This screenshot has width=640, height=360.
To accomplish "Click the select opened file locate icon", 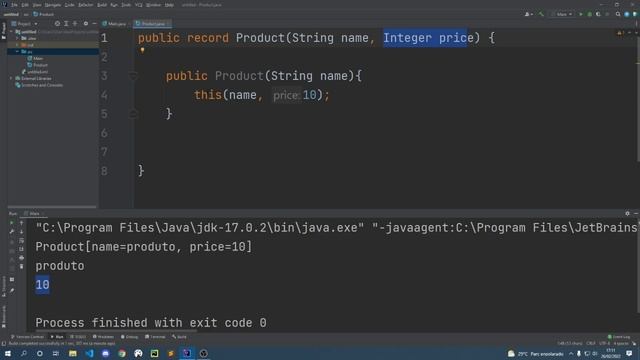I will pos(57,24).
